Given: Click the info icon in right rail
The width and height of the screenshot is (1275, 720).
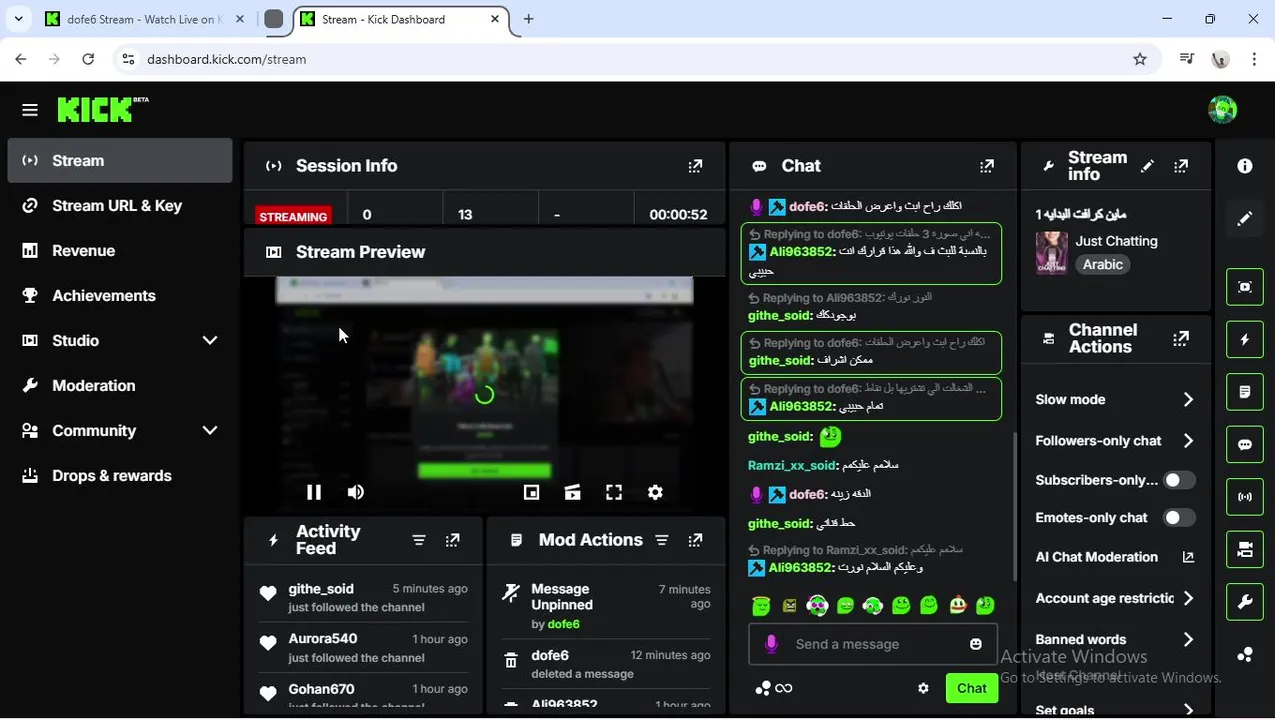Looking at the screenshot, I should pyautogui.click(x=1245, y=166).
